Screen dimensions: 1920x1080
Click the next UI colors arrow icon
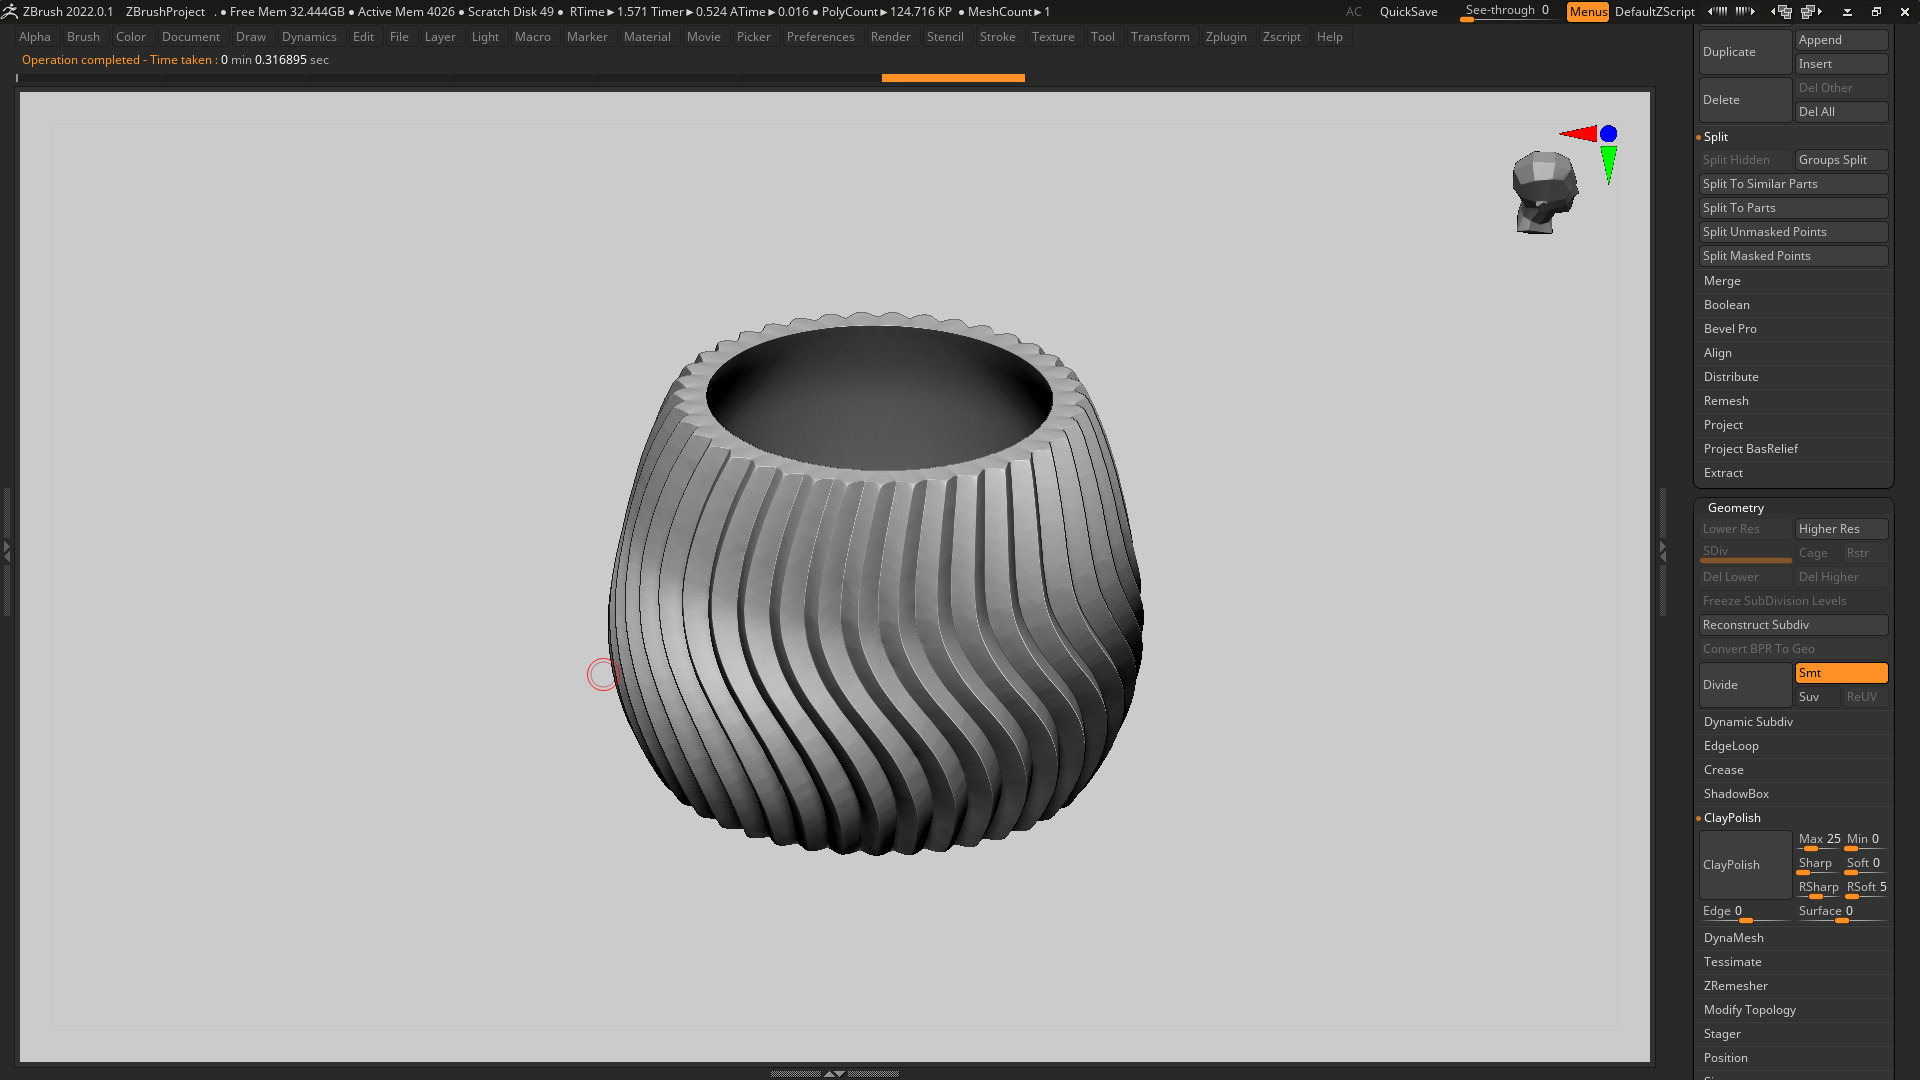tap(1745, 12)
